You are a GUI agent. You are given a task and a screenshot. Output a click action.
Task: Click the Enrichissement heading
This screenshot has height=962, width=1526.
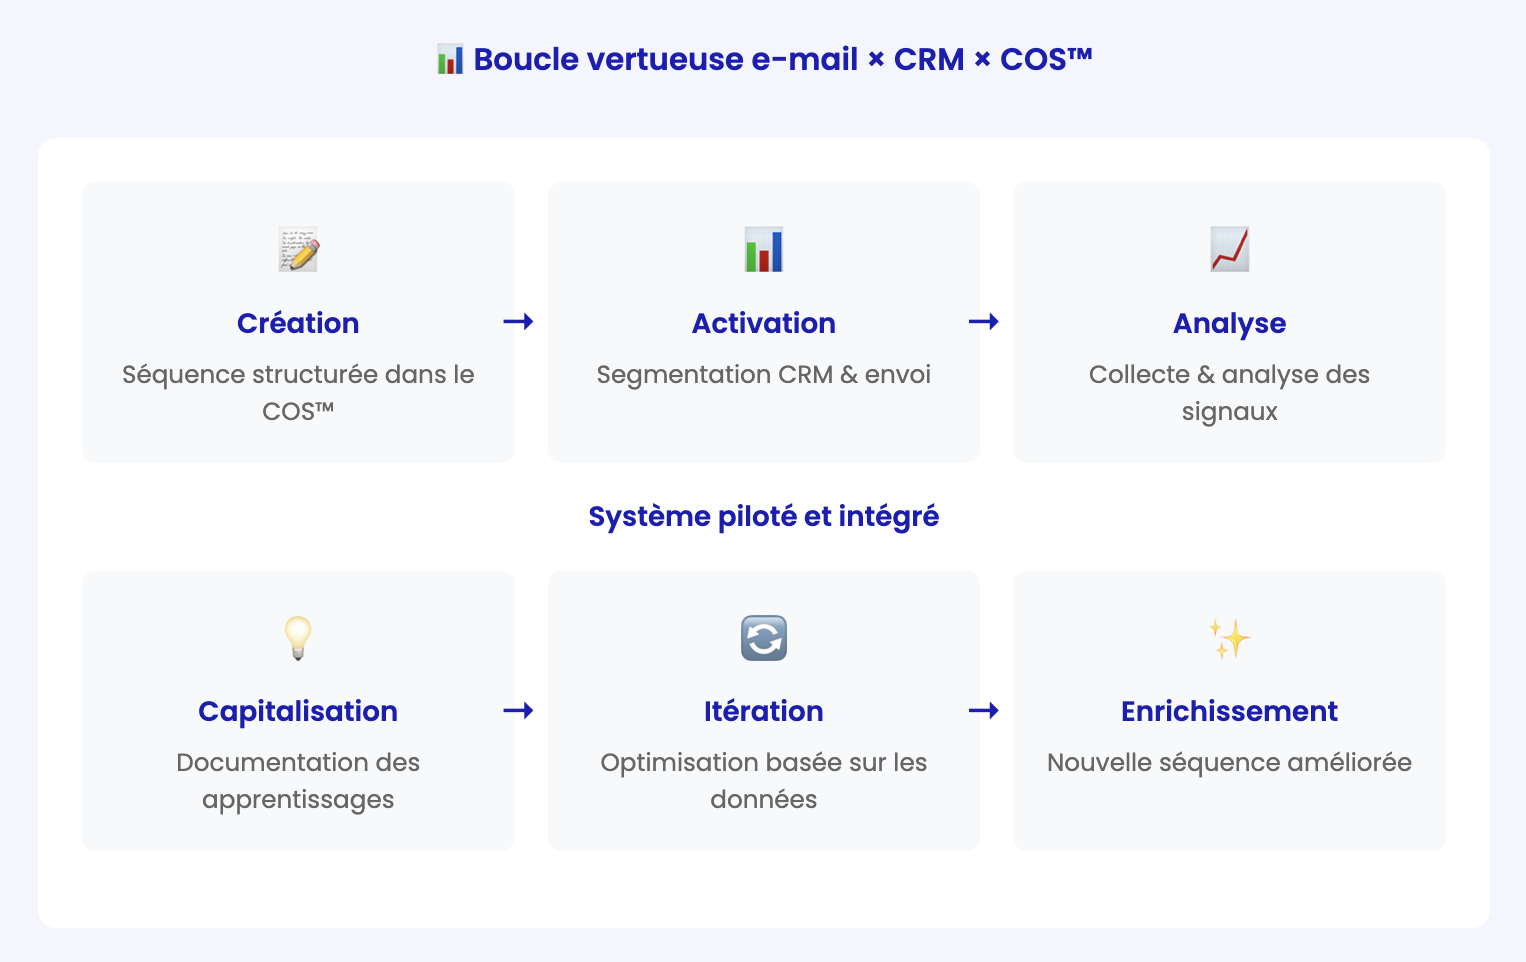tap(1229, 711)
